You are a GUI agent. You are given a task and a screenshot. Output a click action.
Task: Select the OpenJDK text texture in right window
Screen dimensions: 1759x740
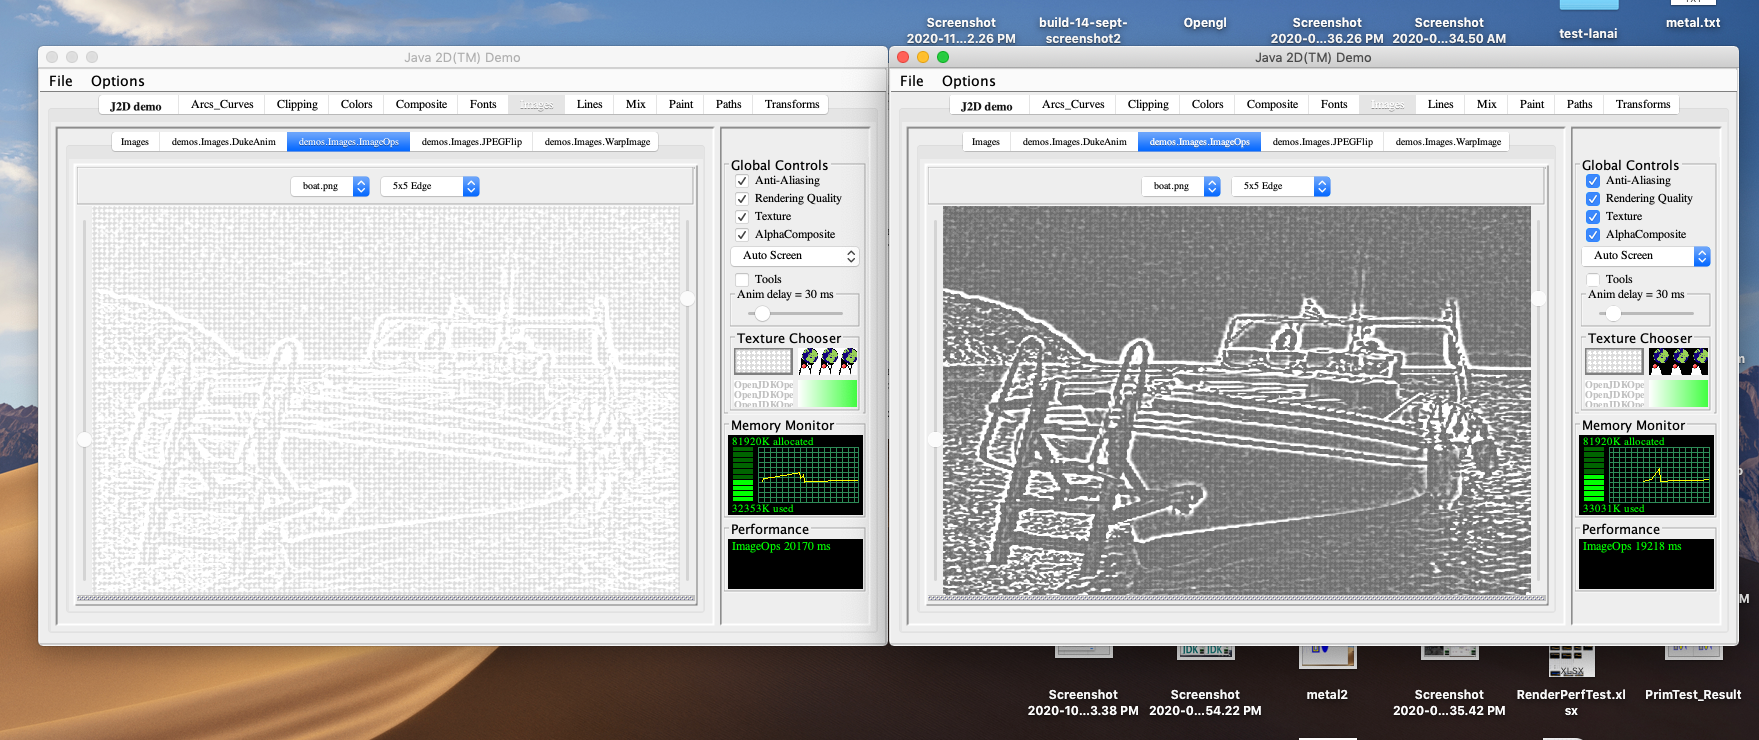1614,393
